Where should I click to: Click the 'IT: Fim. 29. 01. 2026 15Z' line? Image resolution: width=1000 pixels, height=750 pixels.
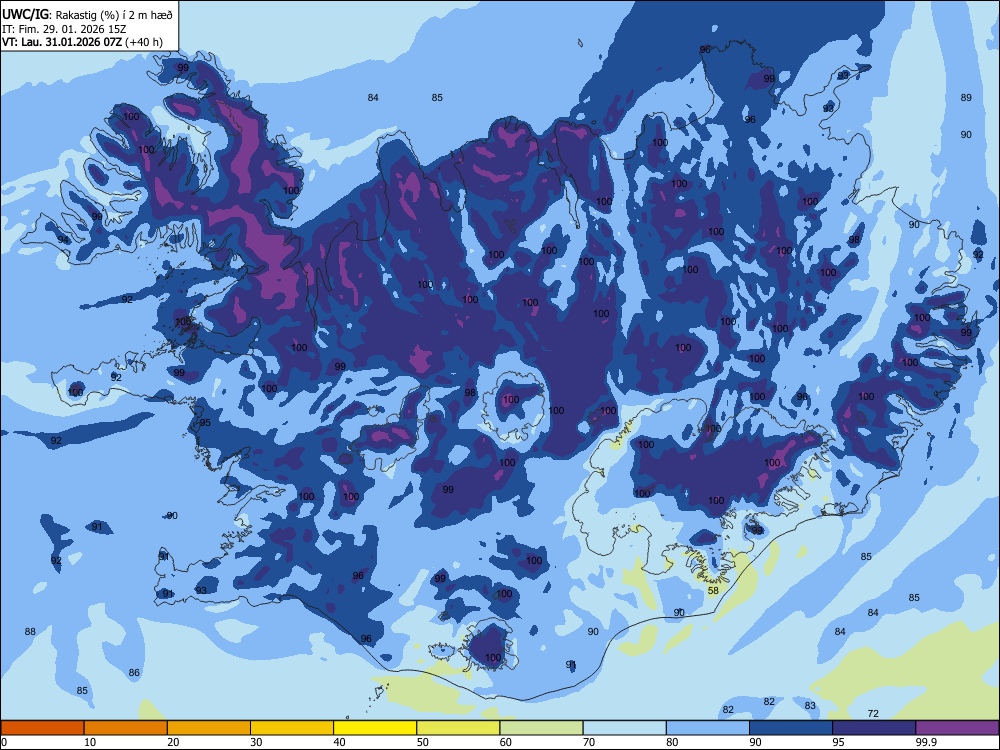[x=63, y=29]
